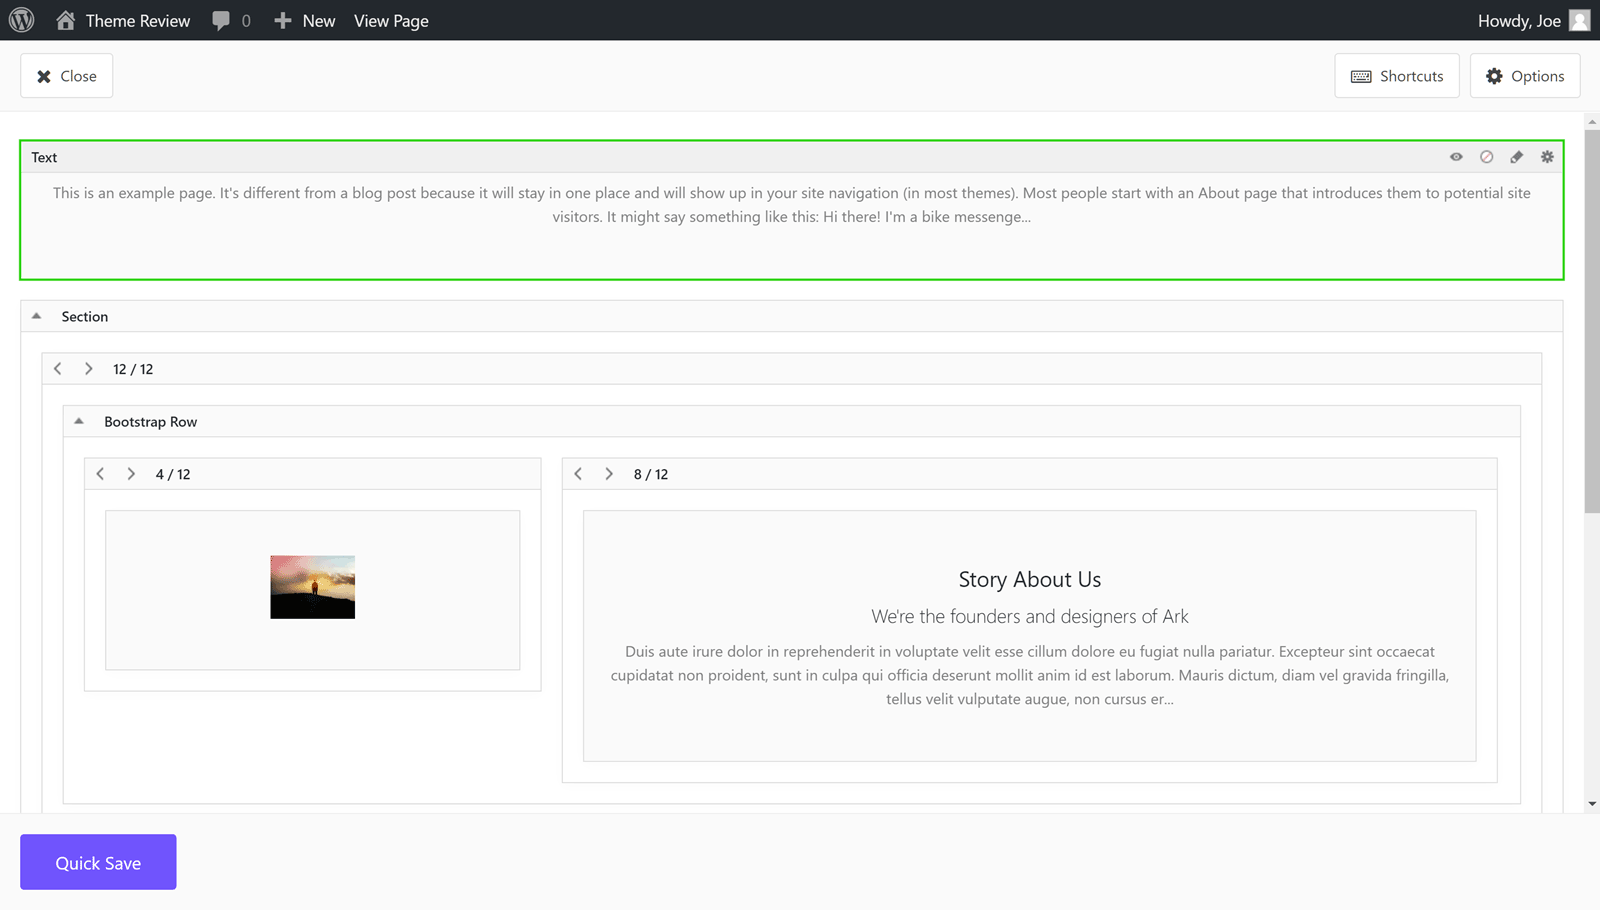
Task: Click the vertical scrollbar thumb
Action: (1592, 320)
